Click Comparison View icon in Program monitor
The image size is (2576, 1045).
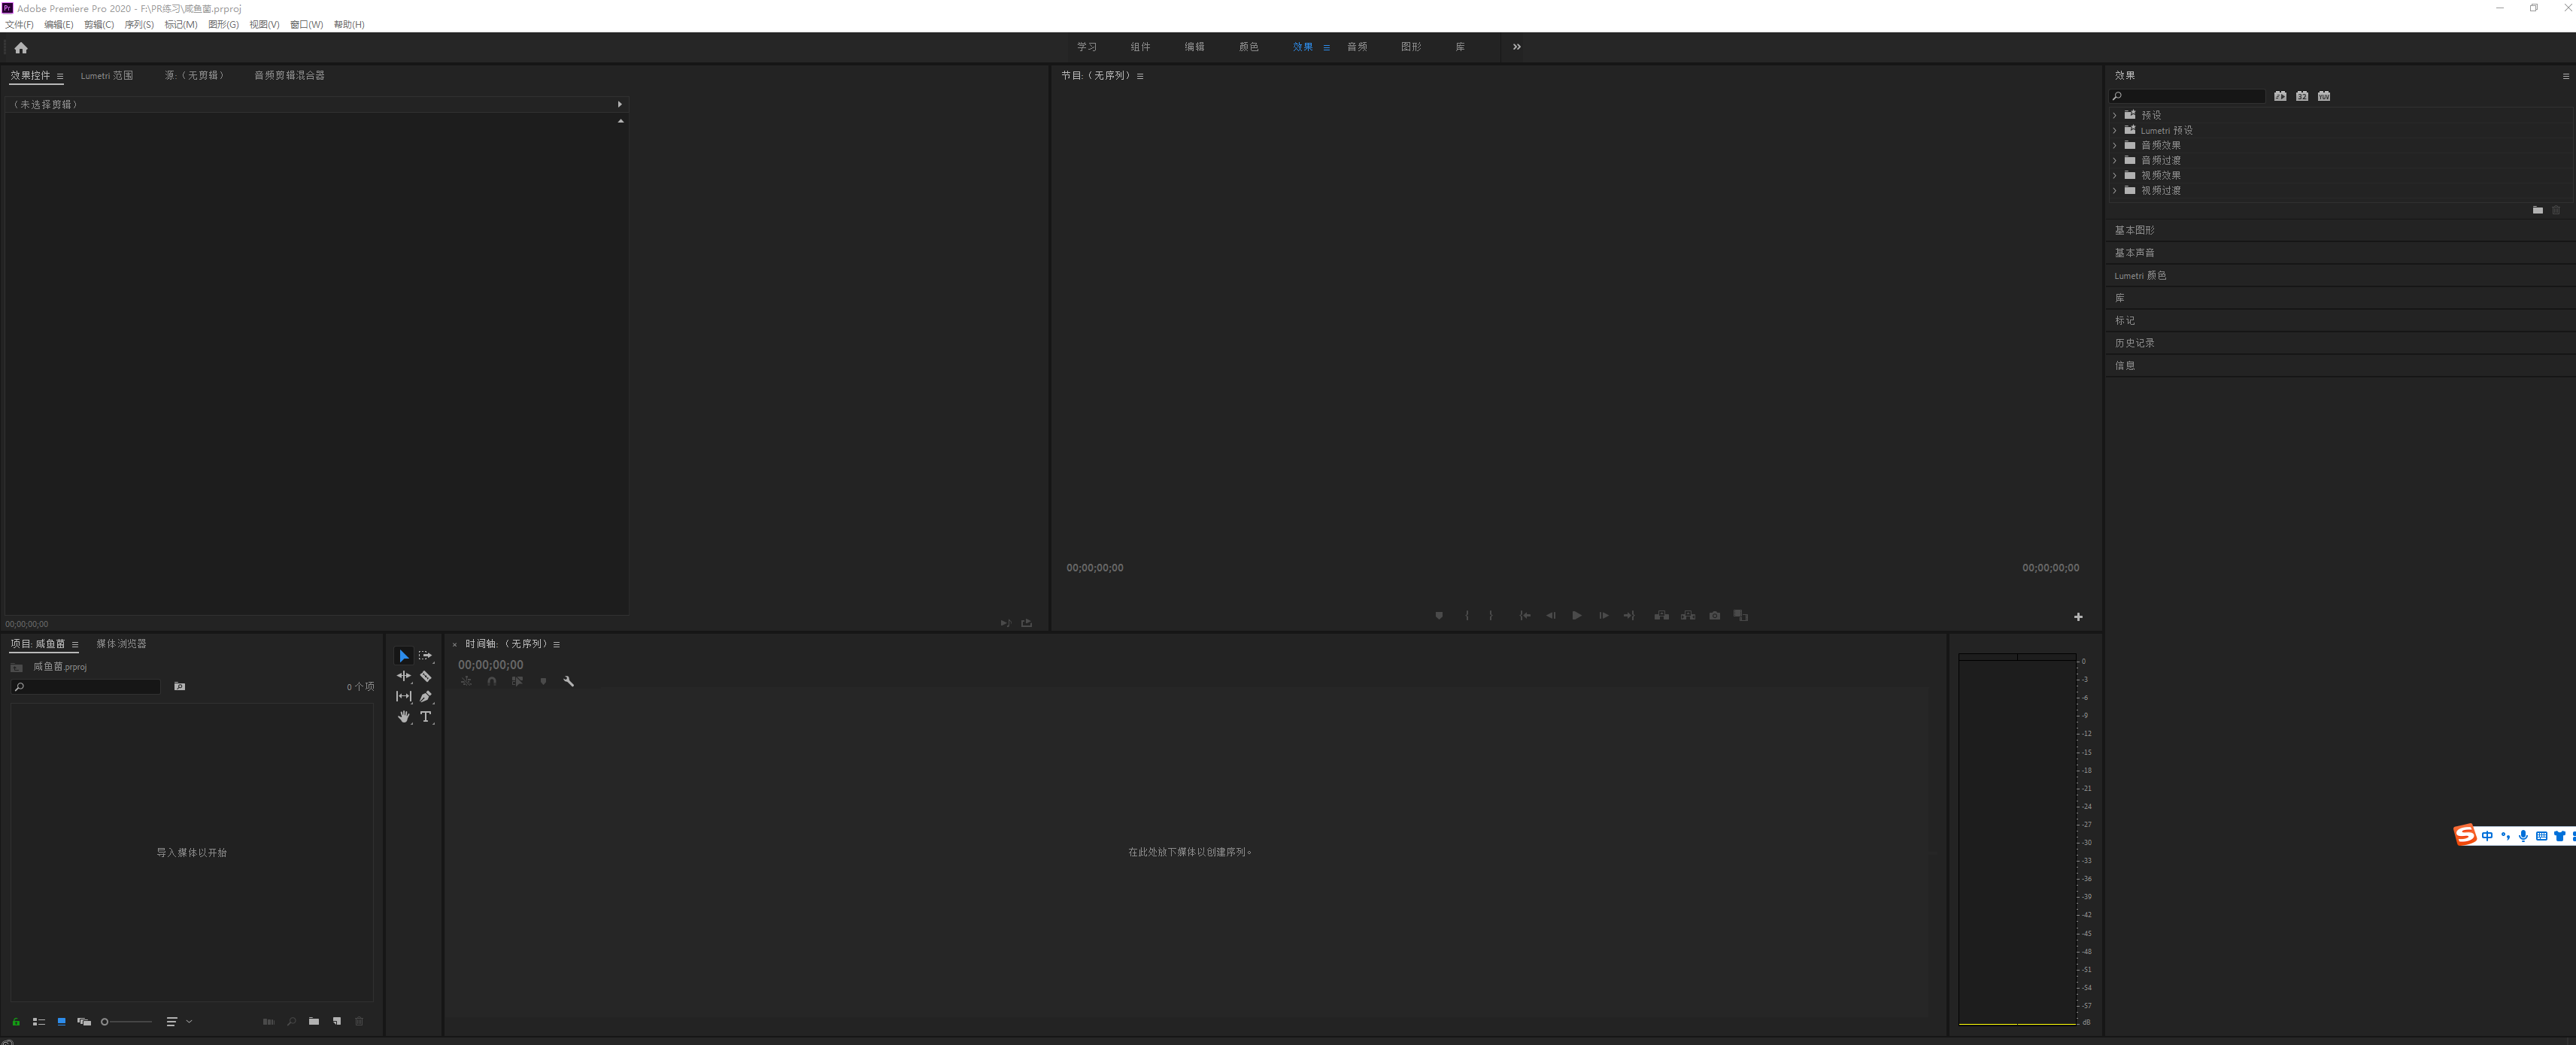point(1741,616)
